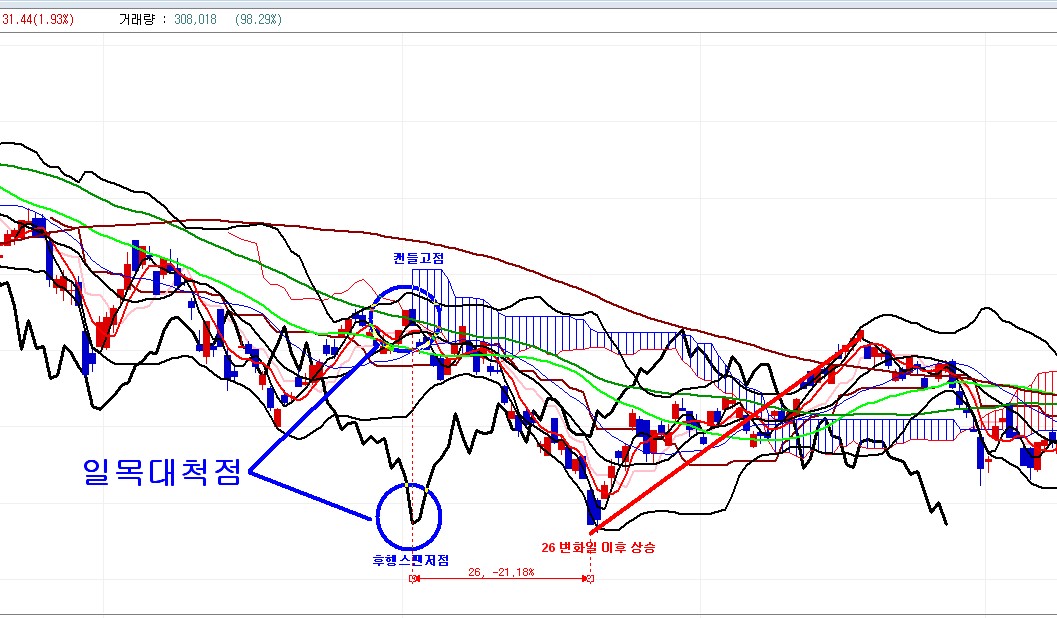The width and height of the screenshot is (1057, 618).
Task: Select the right endpoint of the red measurement line
Action: click(589, 579)
